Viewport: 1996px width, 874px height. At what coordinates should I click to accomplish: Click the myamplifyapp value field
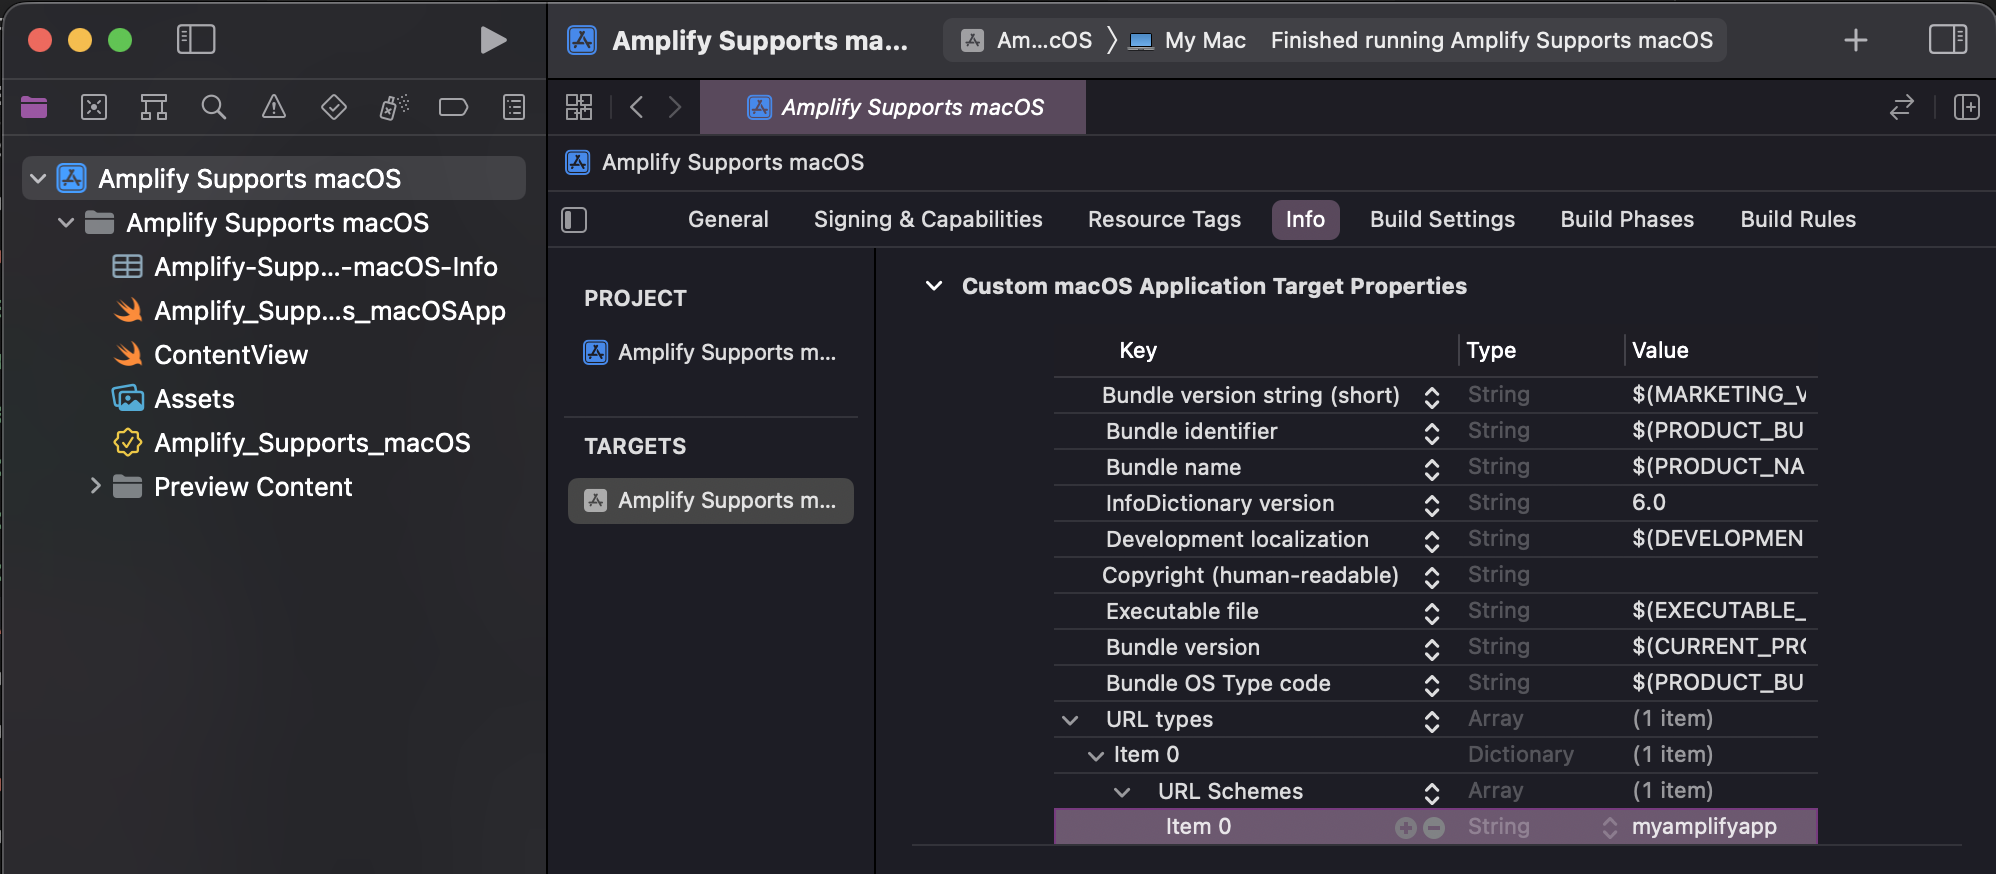[1704, 827]
